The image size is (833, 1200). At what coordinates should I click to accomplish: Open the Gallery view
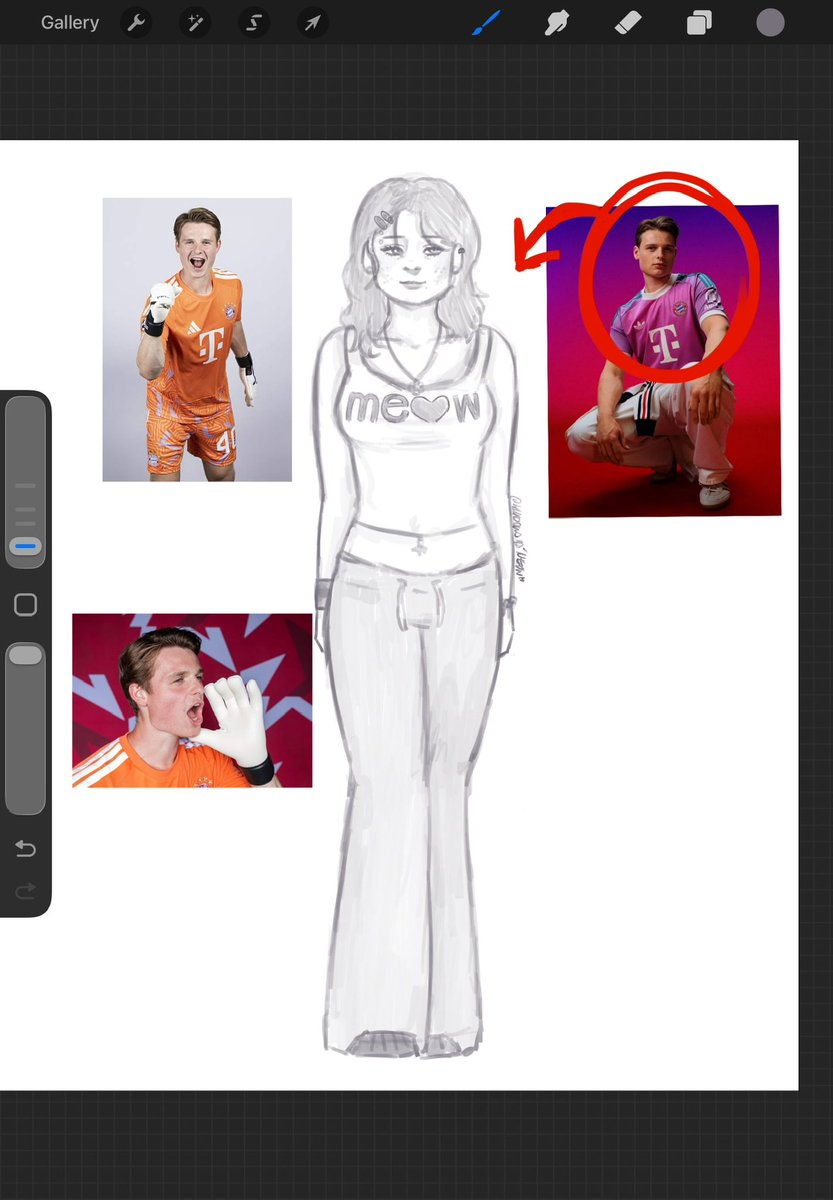70,22
